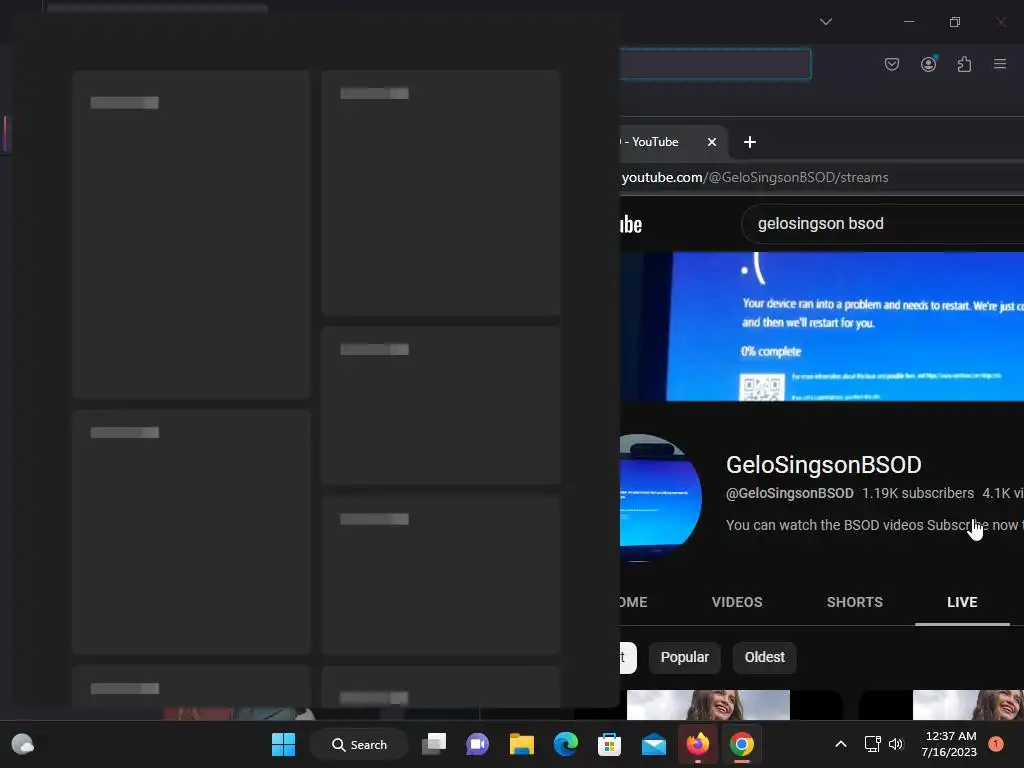Open a new tab with plus button

[750, 142]
